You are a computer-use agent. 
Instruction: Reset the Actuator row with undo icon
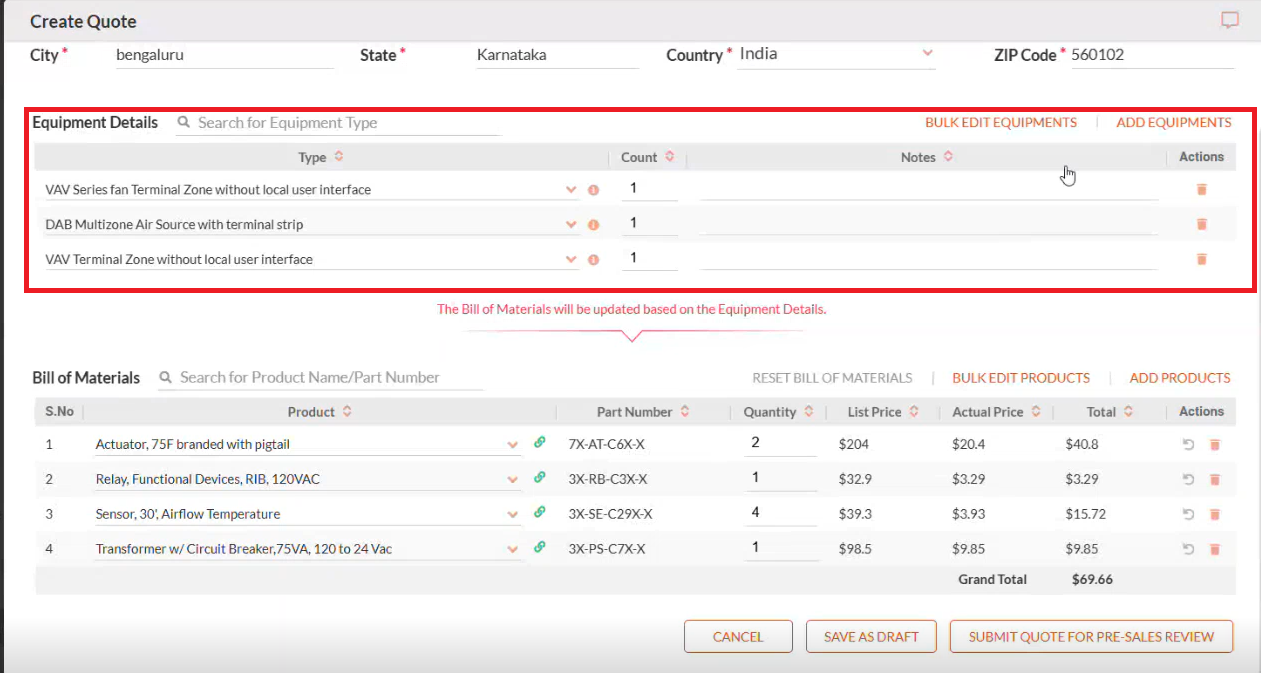(1189, 444)
